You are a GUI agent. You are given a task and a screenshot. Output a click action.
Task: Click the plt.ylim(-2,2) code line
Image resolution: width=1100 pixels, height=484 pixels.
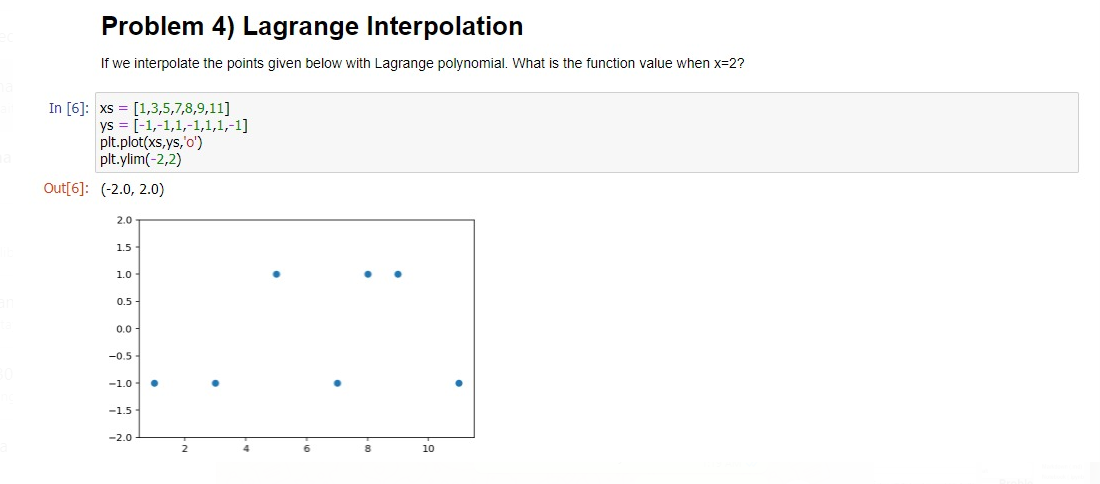[146, 159]
